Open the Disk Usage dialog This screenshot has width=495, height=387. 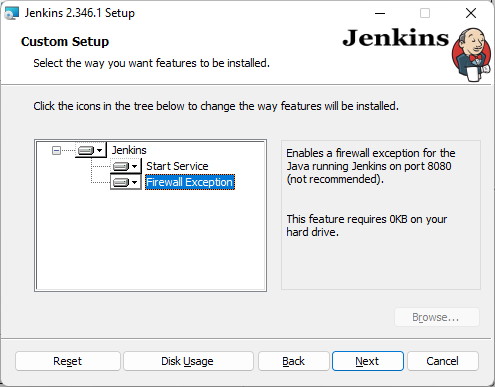click(x=188, y=361)
